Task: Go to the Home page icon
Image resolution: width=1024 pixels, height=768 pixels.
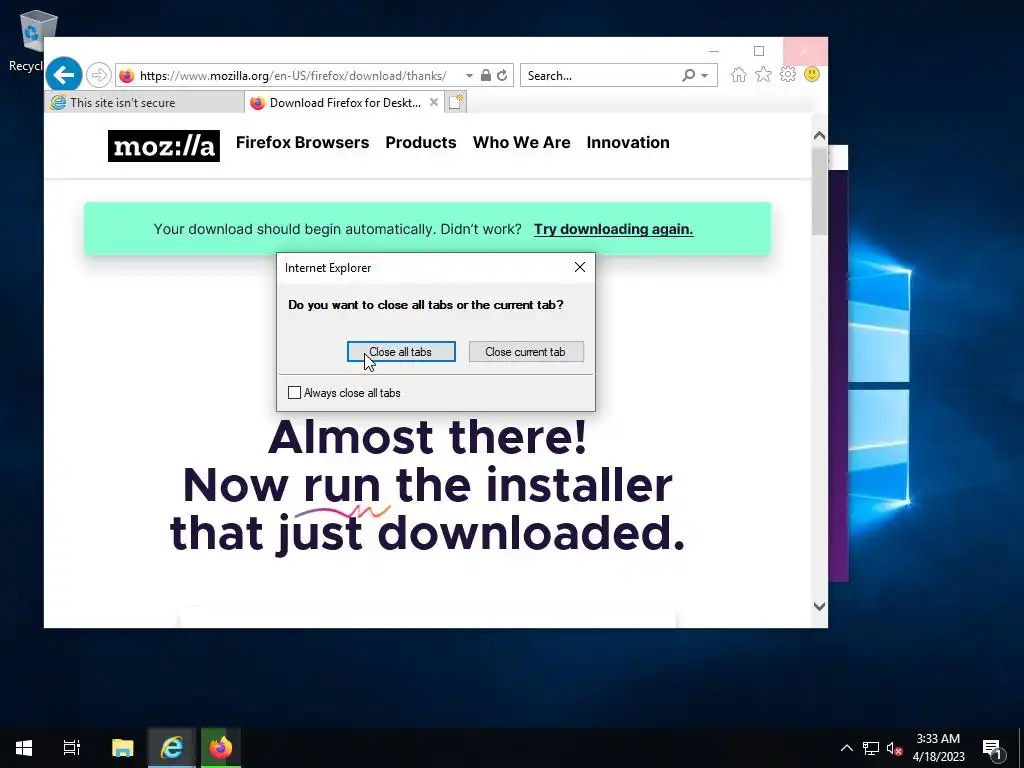Action: coord(739,75)
